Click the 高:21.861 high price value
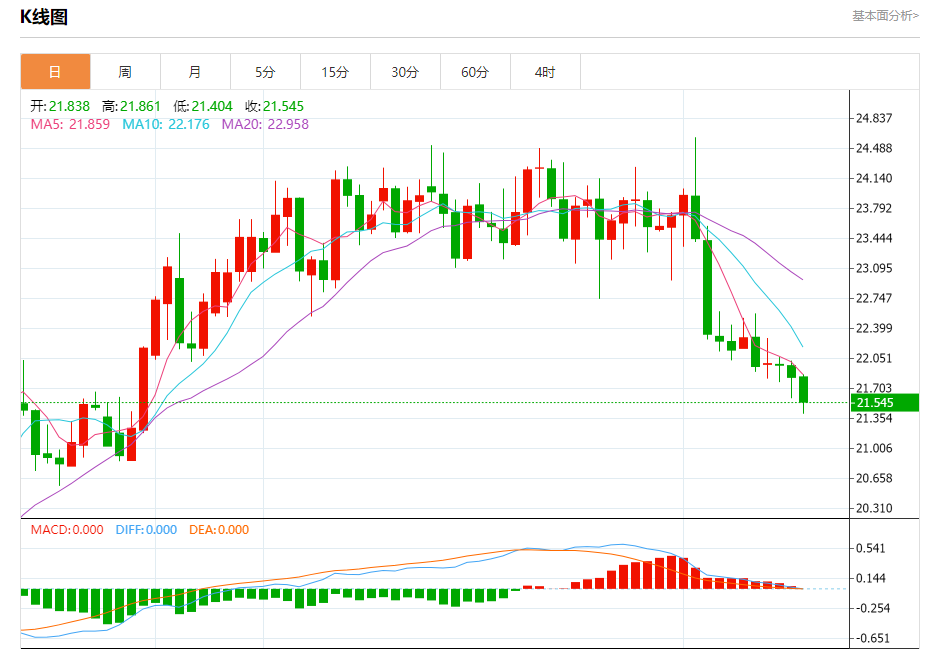Viewport: 925px width, 649px height. (131, 106)
